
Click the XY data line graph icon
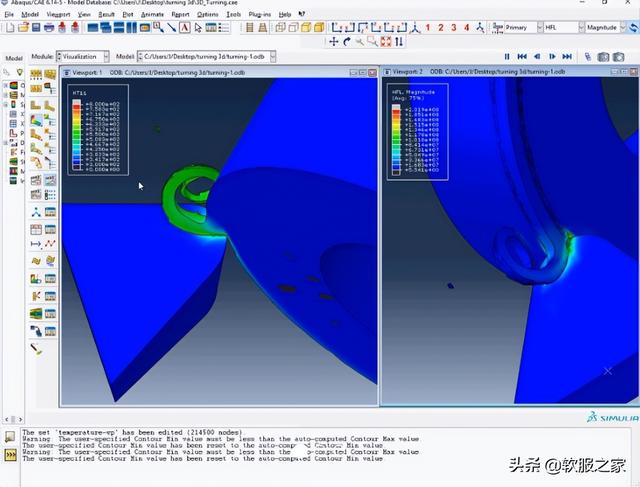(50, 244)
